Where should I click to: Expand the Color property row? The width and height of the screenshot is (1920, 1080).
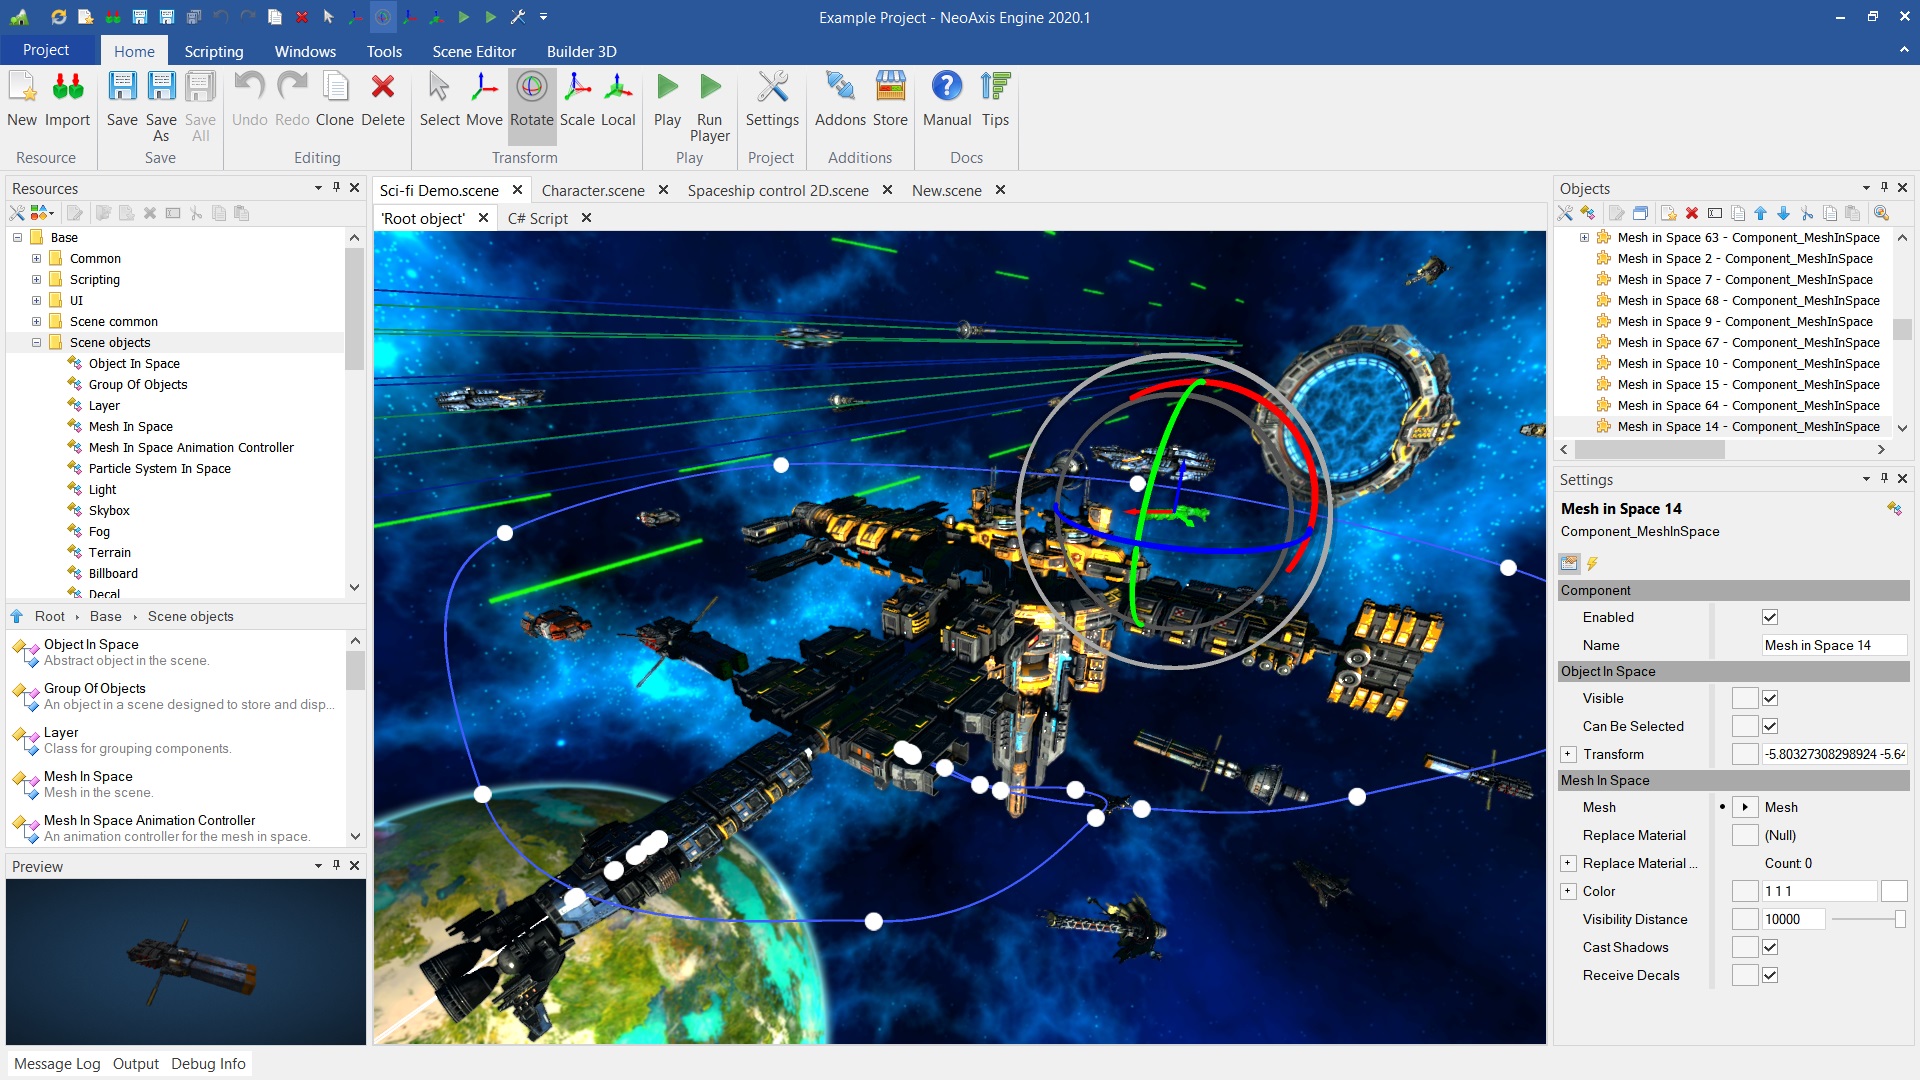coord(1568,891)
